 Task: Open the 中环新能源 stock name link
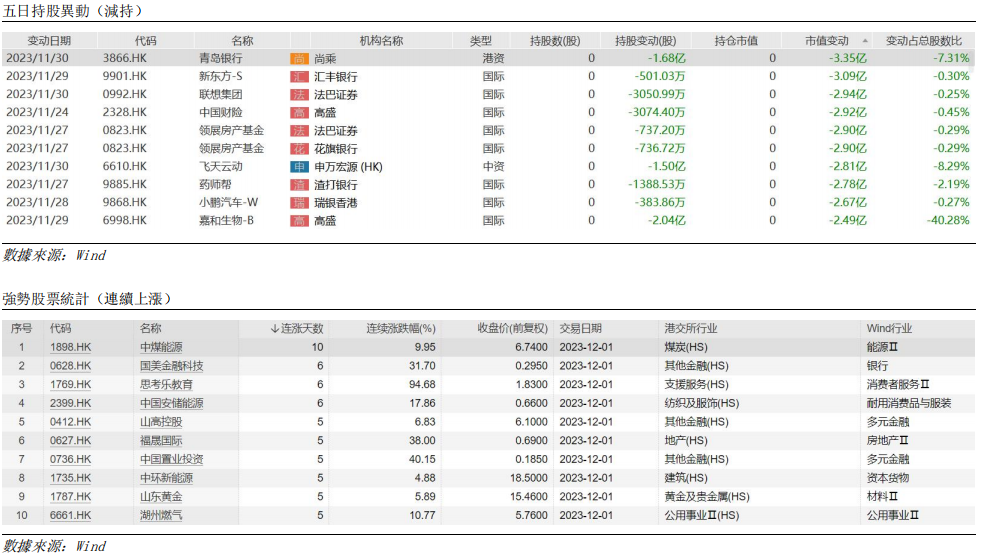166,479
